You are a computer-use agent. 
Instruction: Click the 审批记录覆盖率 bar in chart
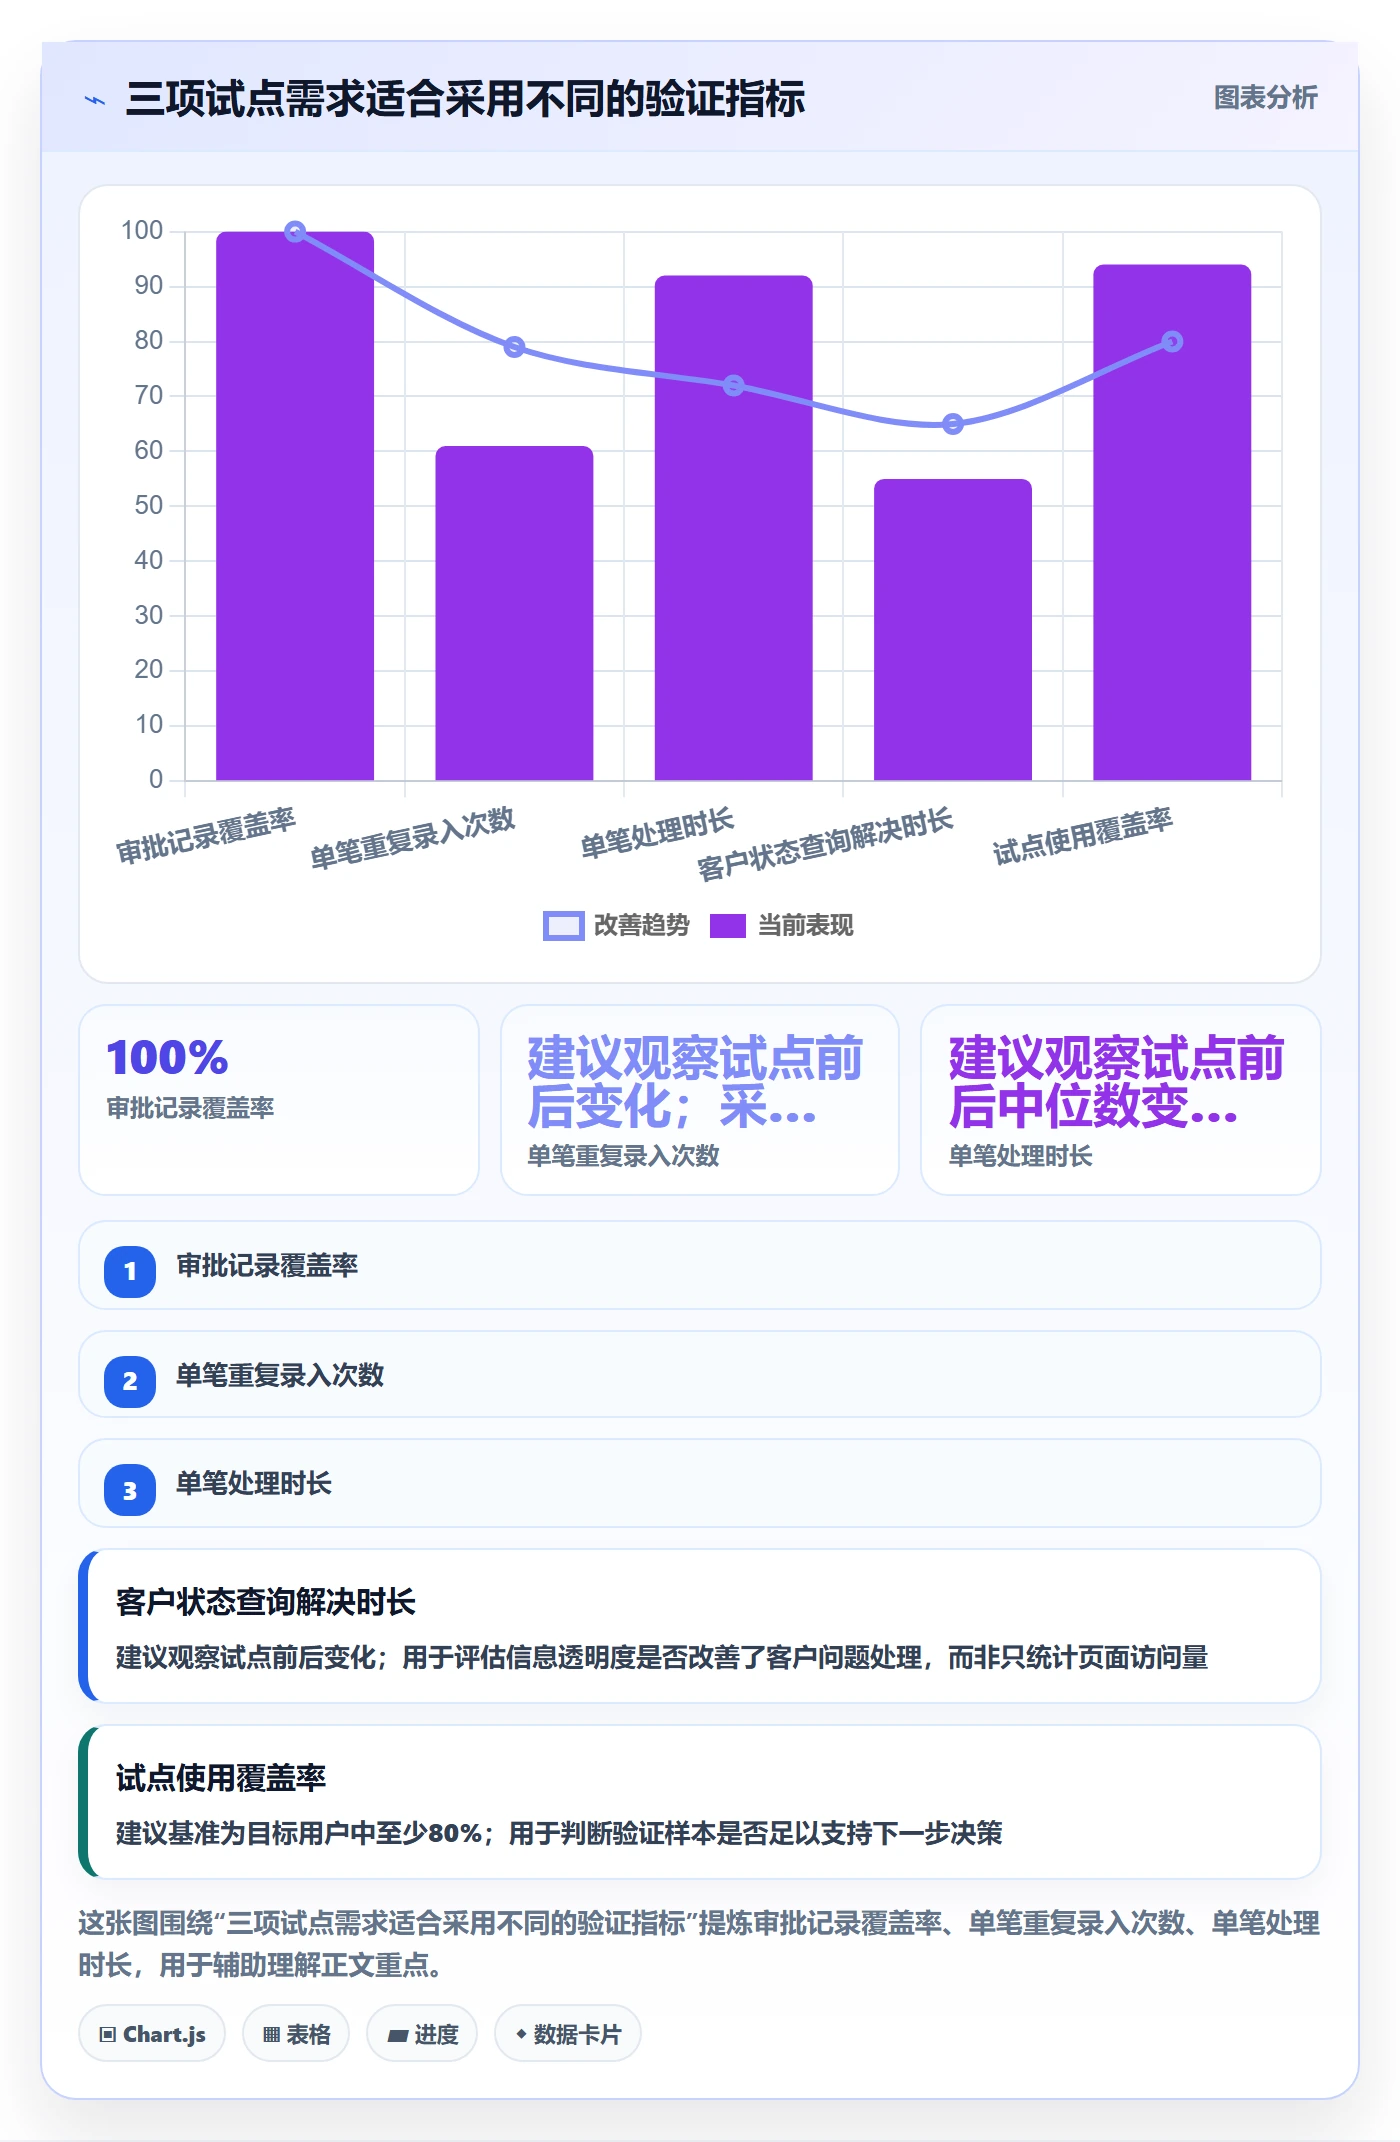click(x=295, y=506)
